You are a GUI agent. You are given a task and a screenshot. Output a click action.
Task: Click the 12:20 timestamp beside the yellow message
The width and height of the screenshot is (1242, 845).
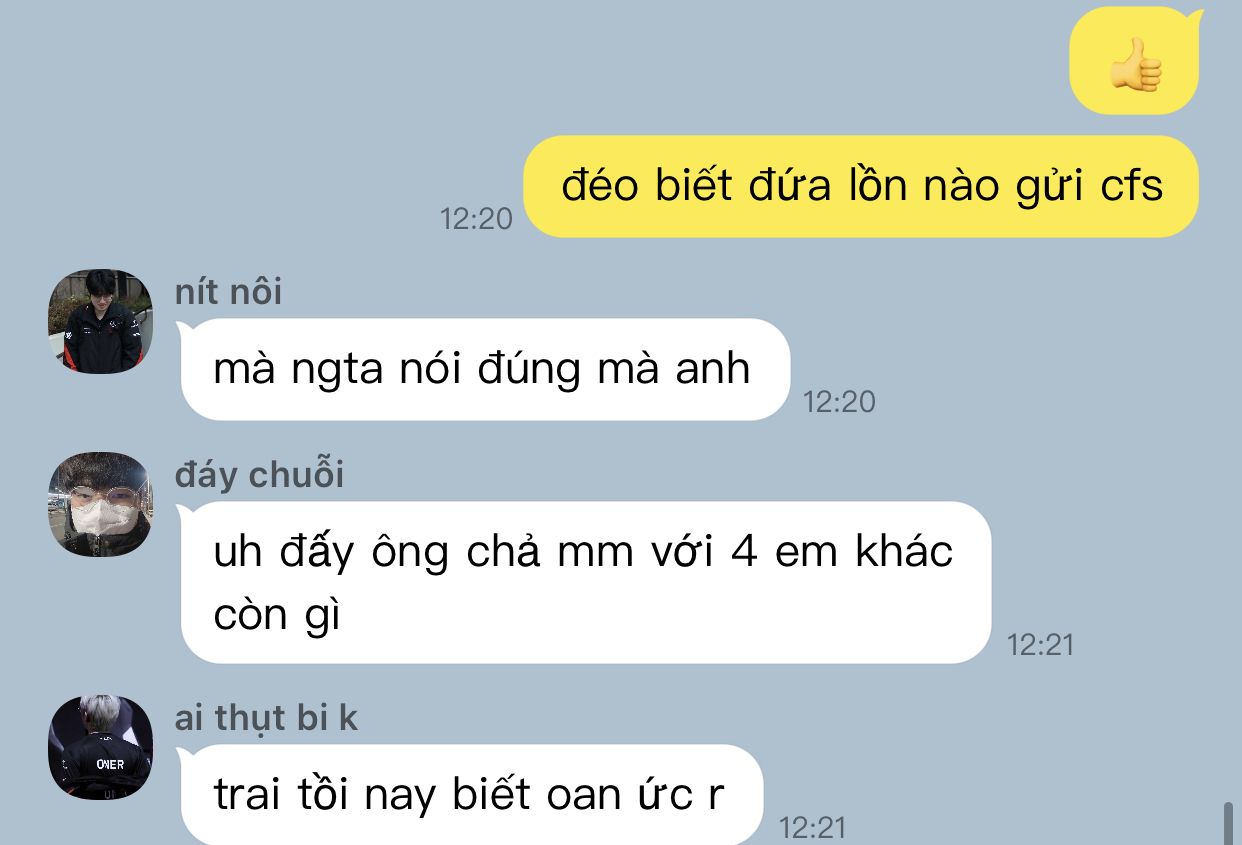click(476, 218)
